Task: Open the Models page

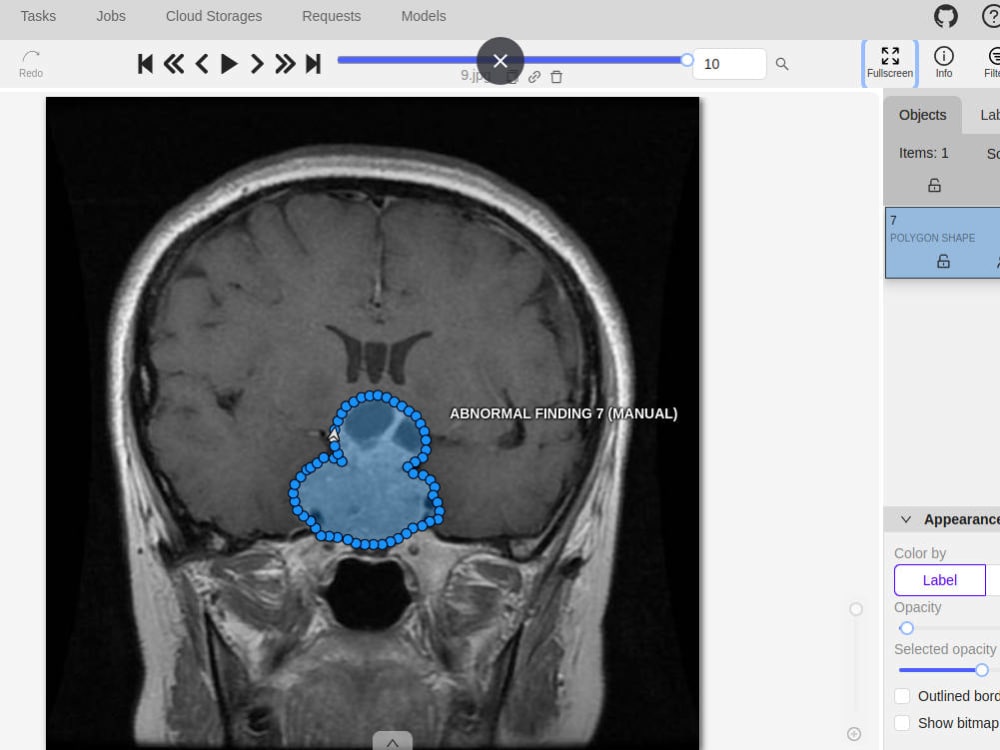Action: click(x=423, y=16)
